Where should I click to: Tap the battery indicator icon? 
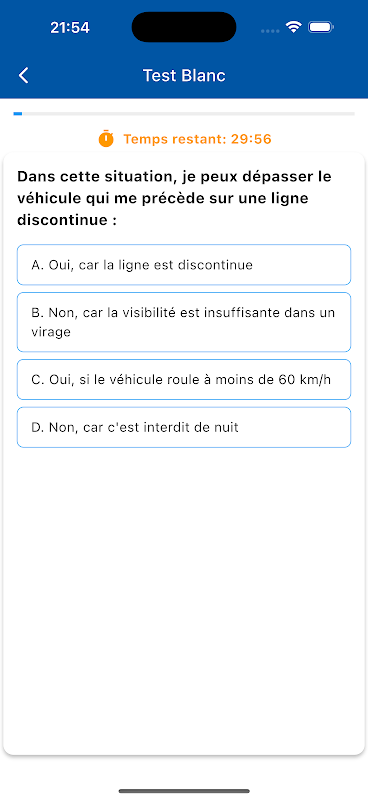point(321,27)
